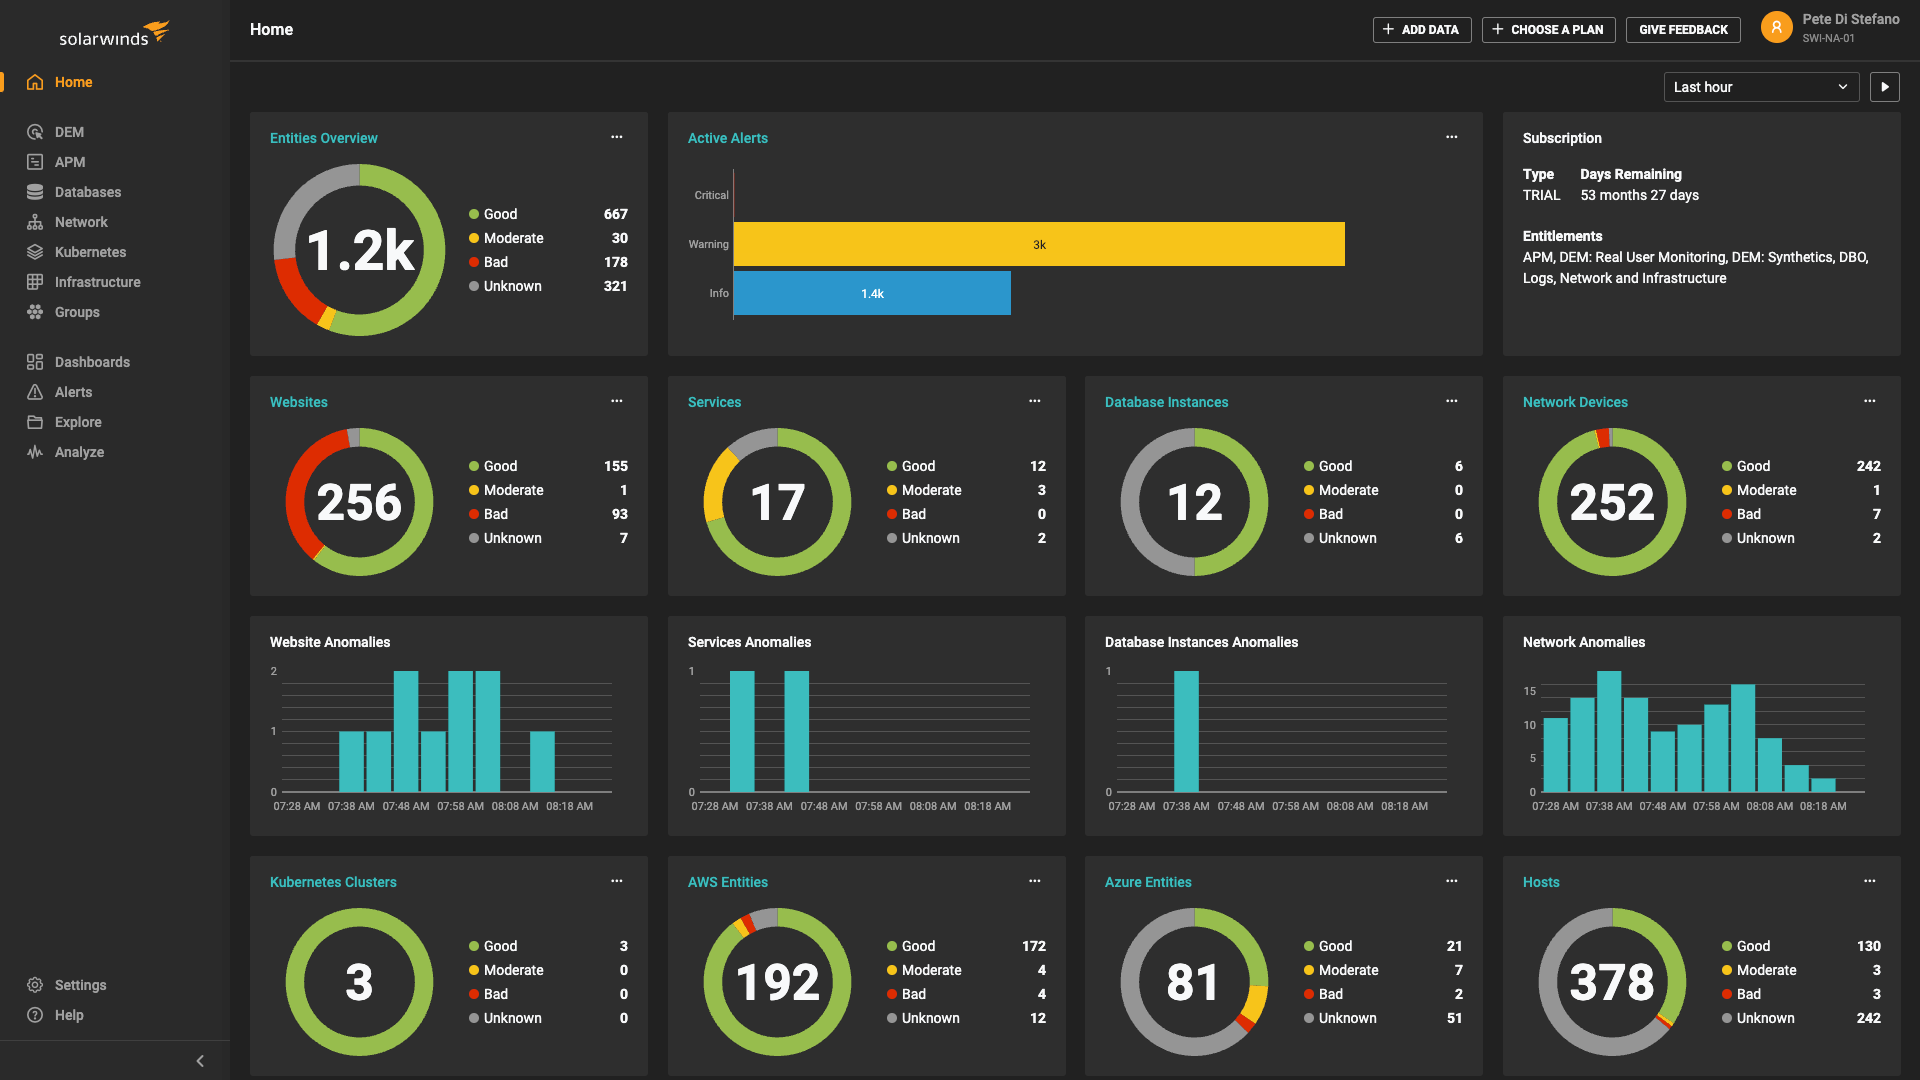Open the Dashboards panel
This screenshot has height=1080, width=1920.
[92, 361]
